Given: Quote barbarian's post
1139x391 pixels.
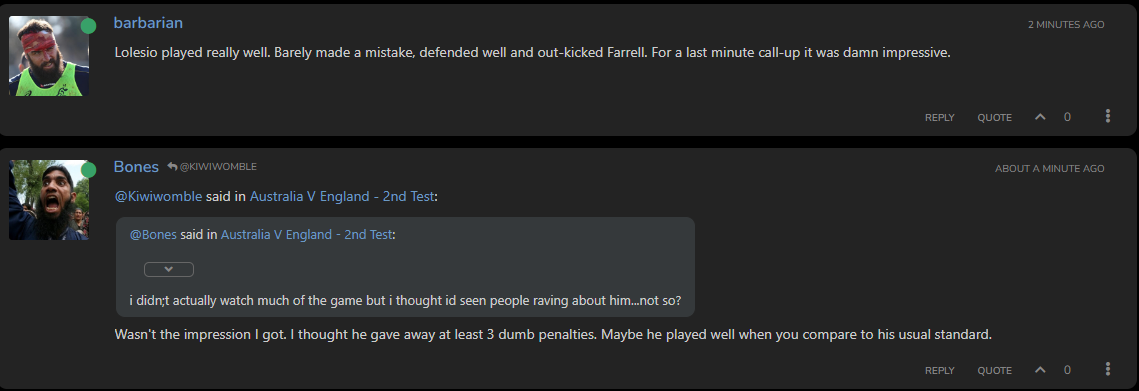Looking at the screenshot, I should click(x=994, y=117).
